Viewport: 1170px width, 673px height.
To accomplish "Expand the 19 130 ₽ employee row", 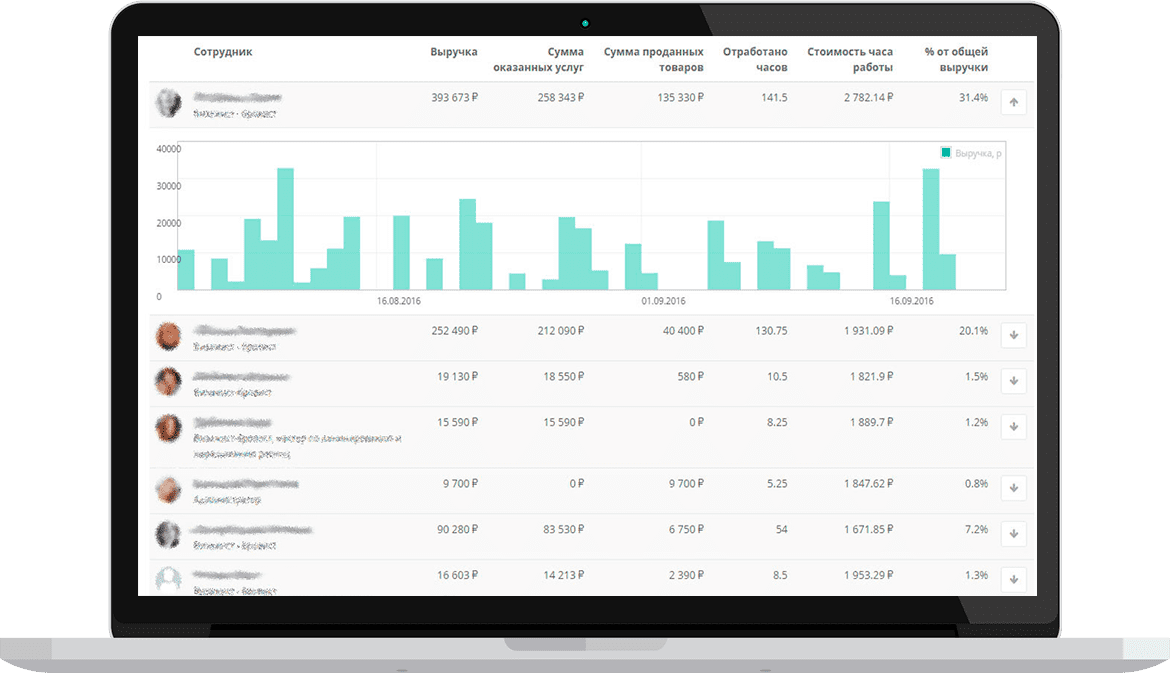I will point(1013,381).
